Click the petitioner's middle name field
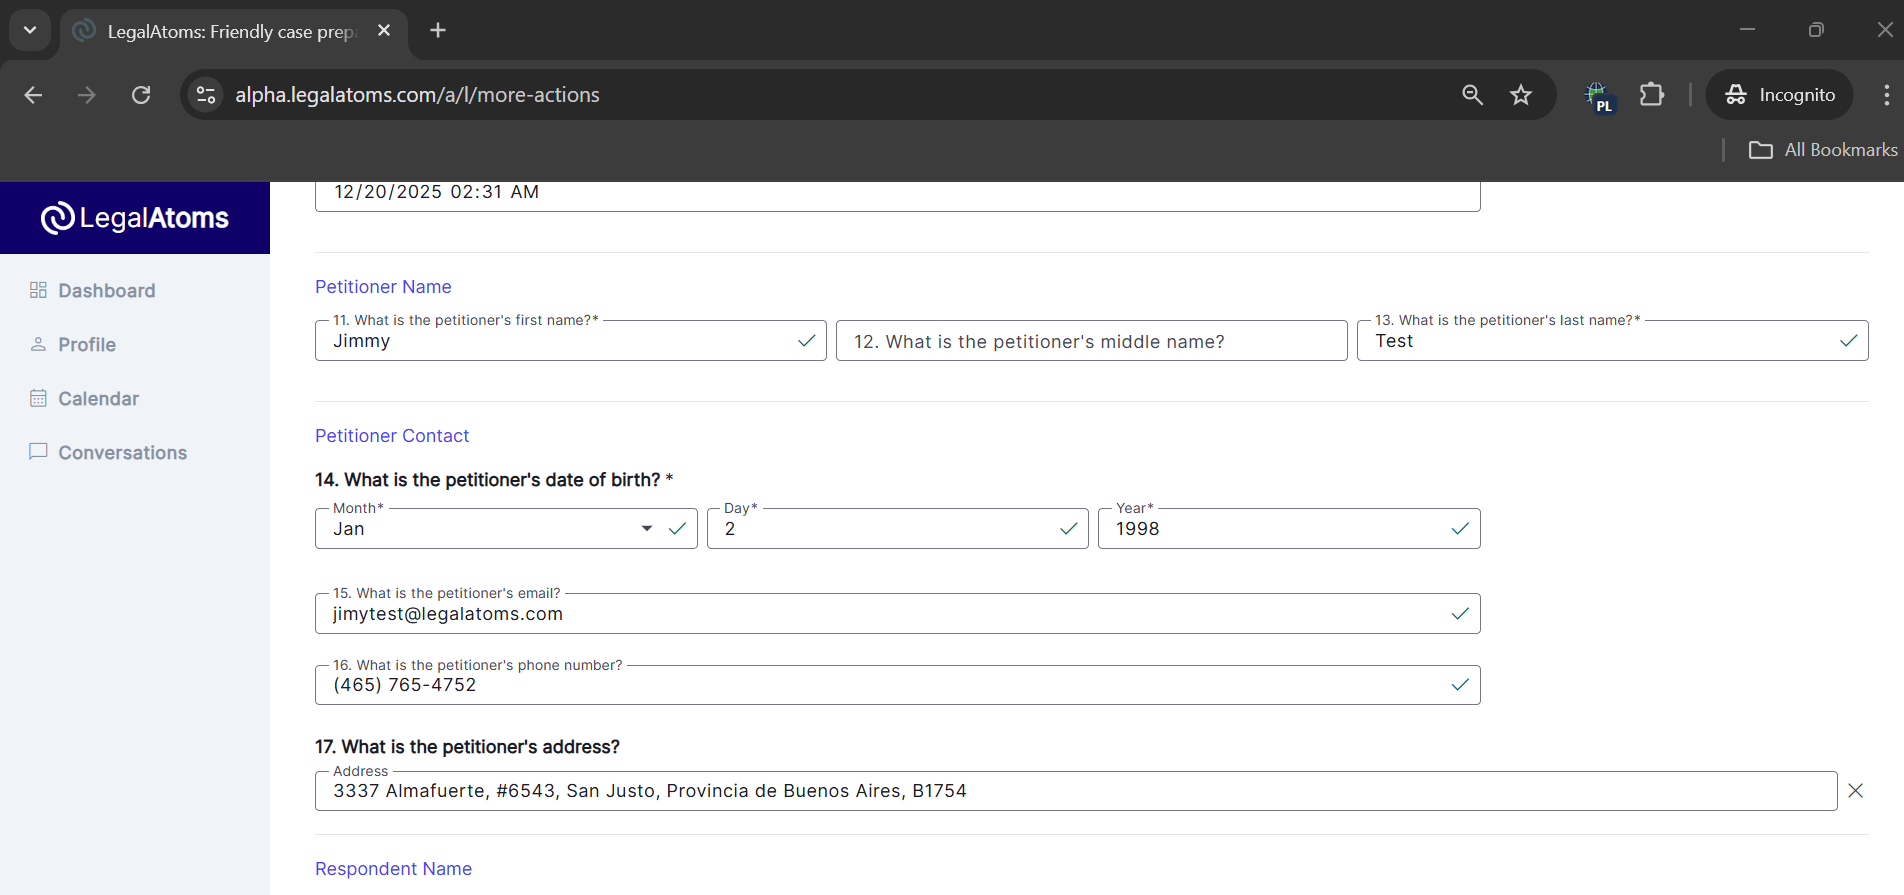1904x895 pixels. tap(1090, 342)
